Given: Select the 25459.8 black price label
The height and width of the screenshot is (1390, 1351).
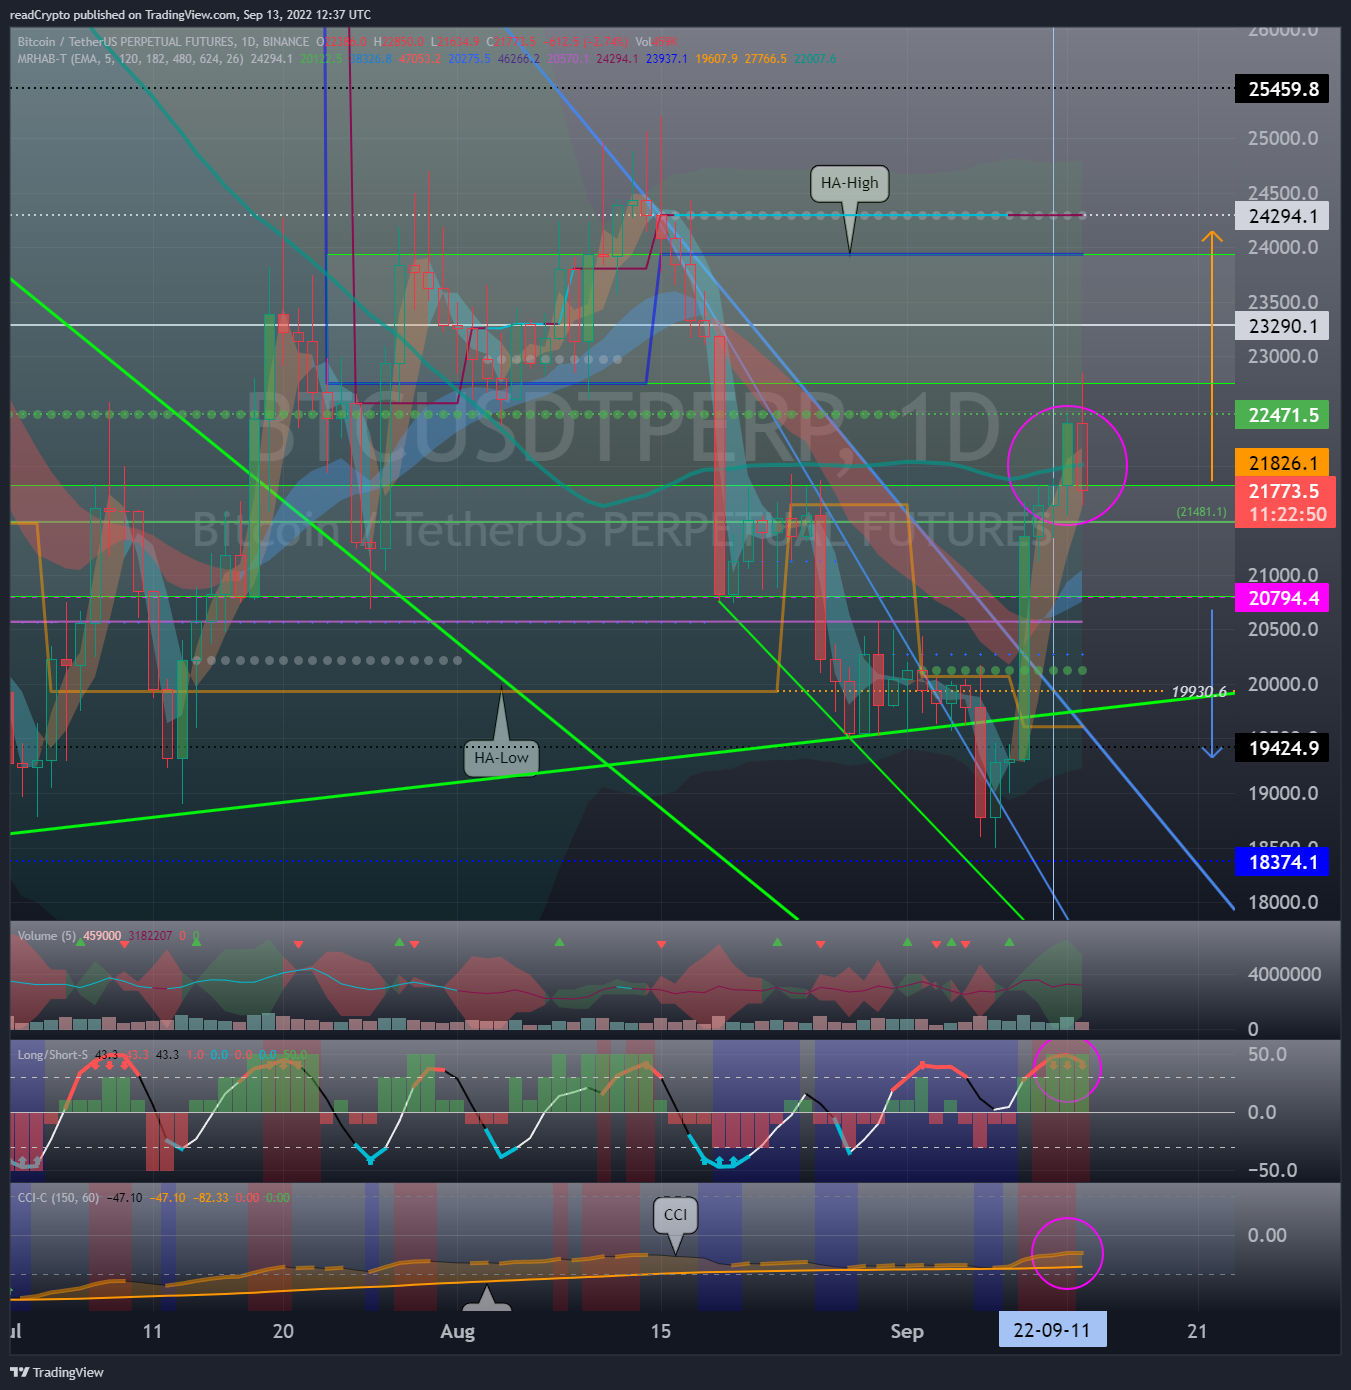Looking at the screenshot, I should click(x=1283, y=89).
